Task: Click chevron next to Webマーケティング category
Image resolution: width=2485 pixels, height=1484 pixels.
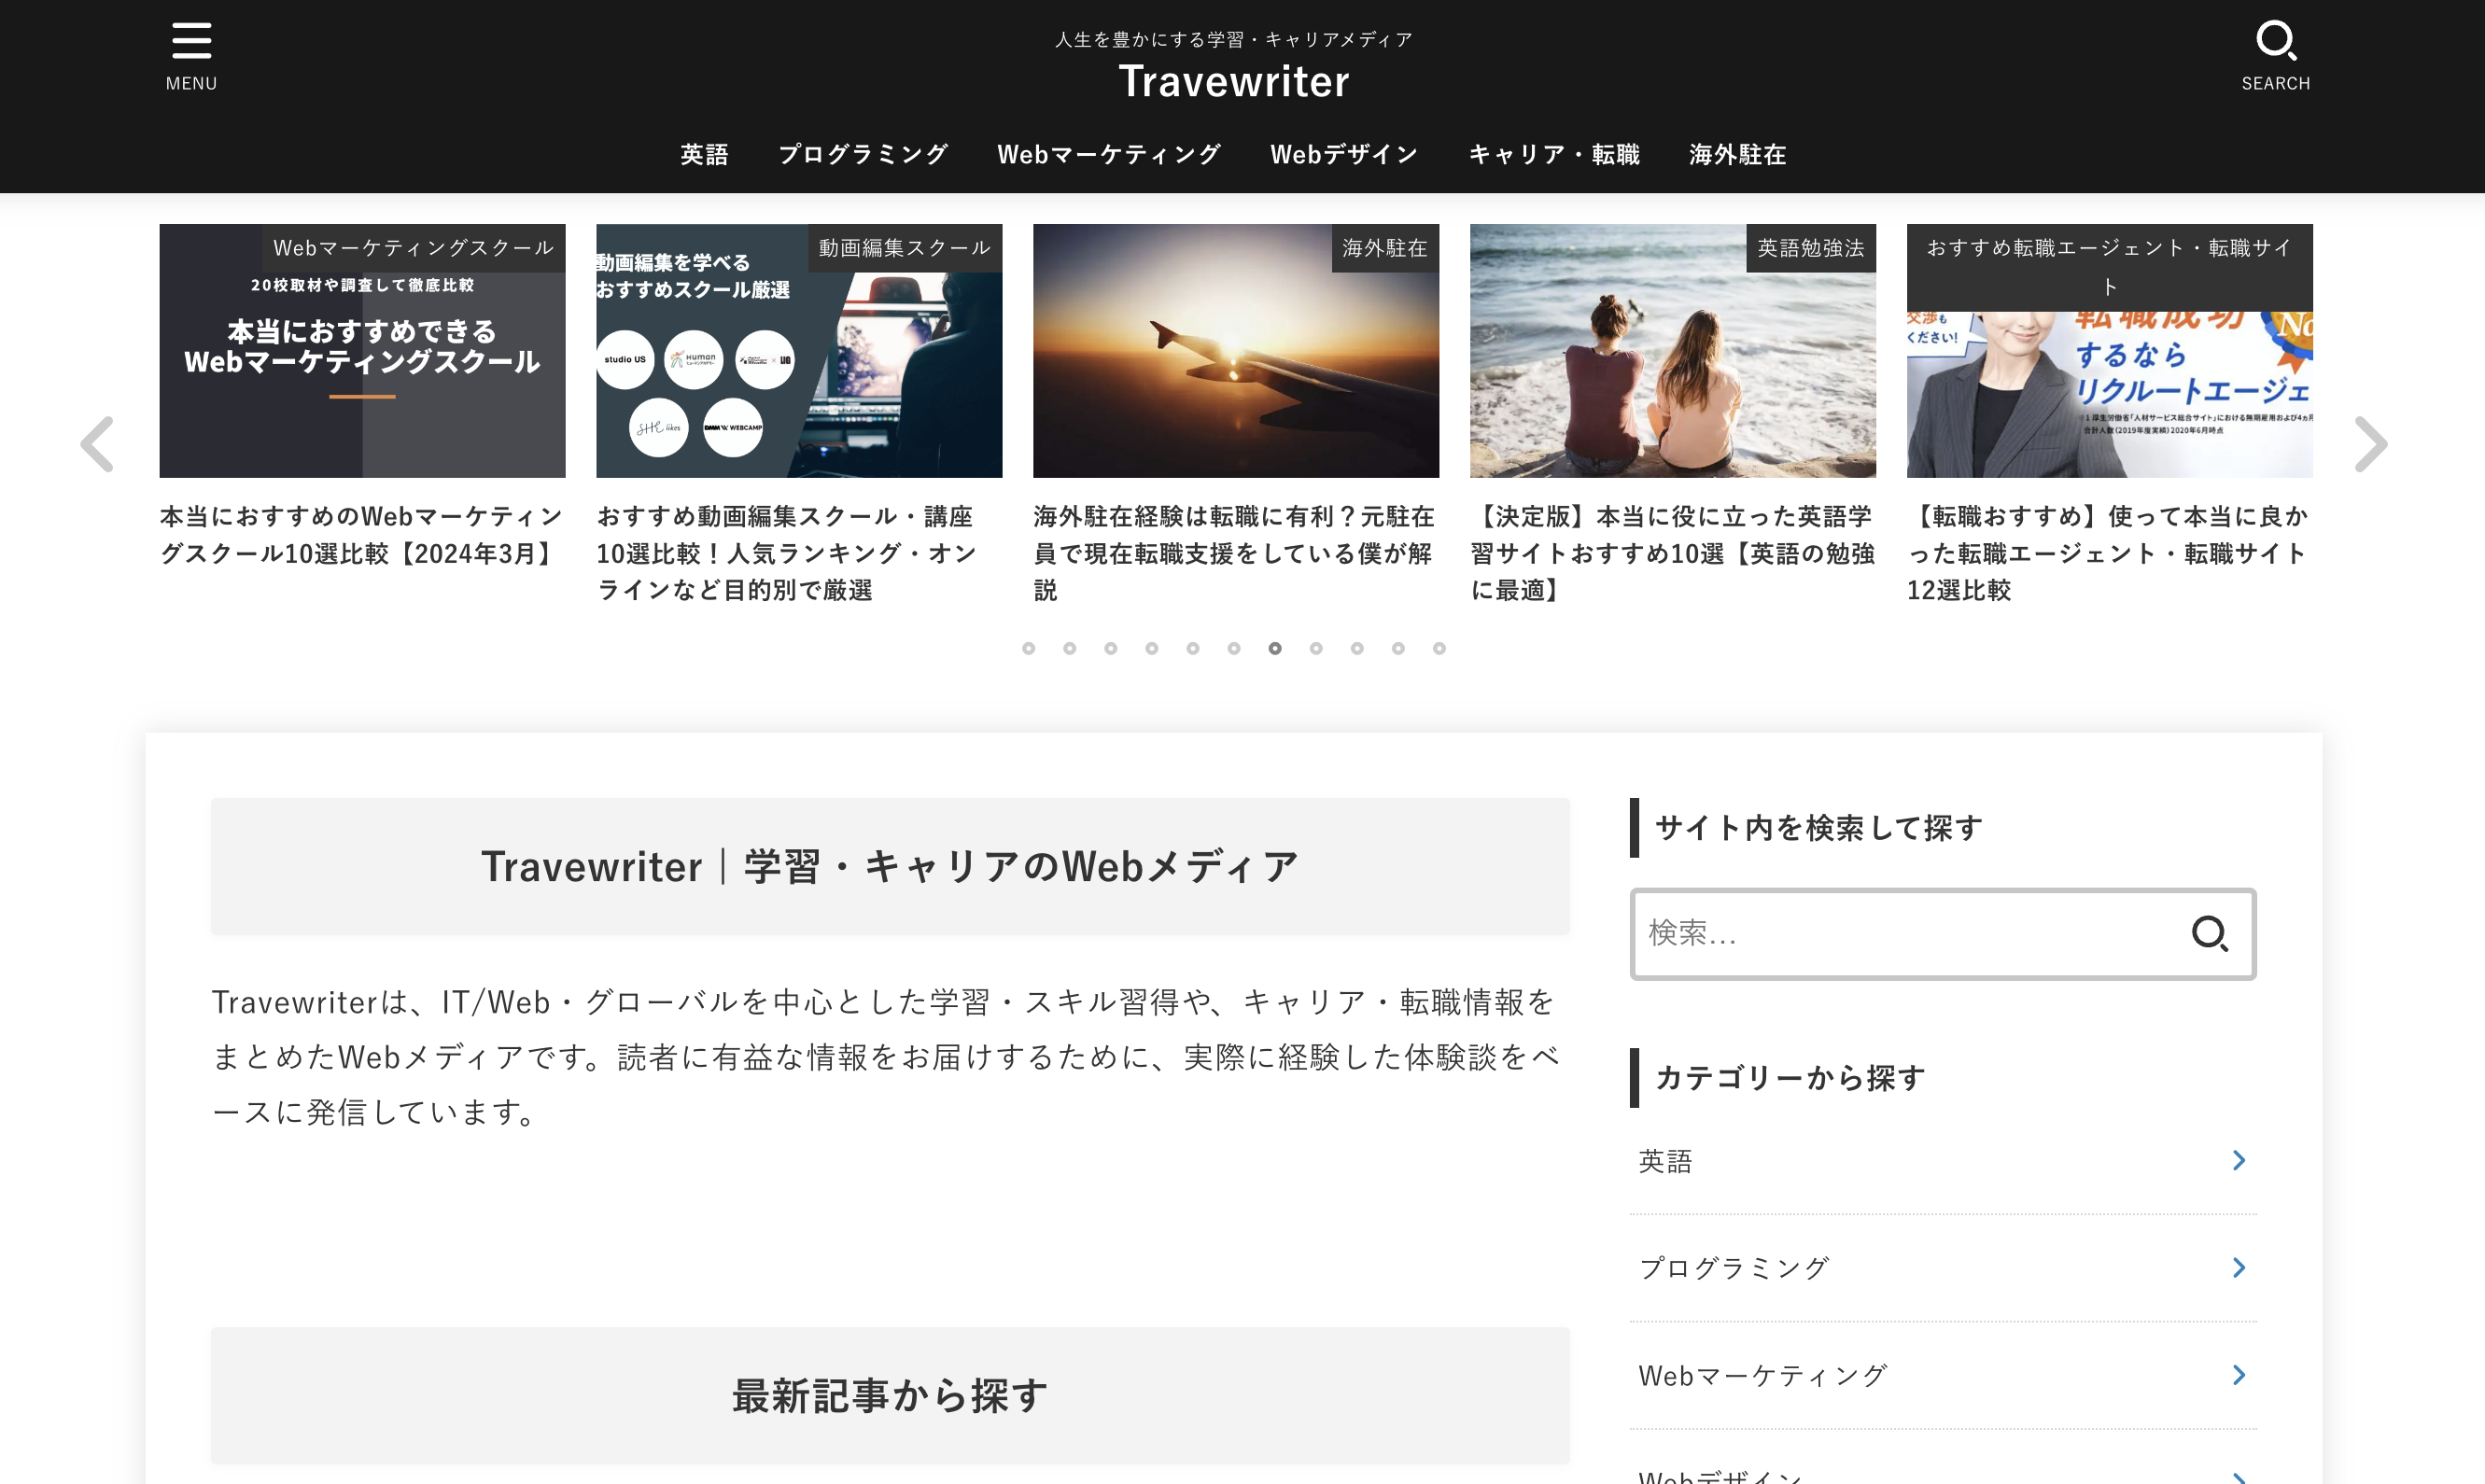Action: tap(2238, 1375)
